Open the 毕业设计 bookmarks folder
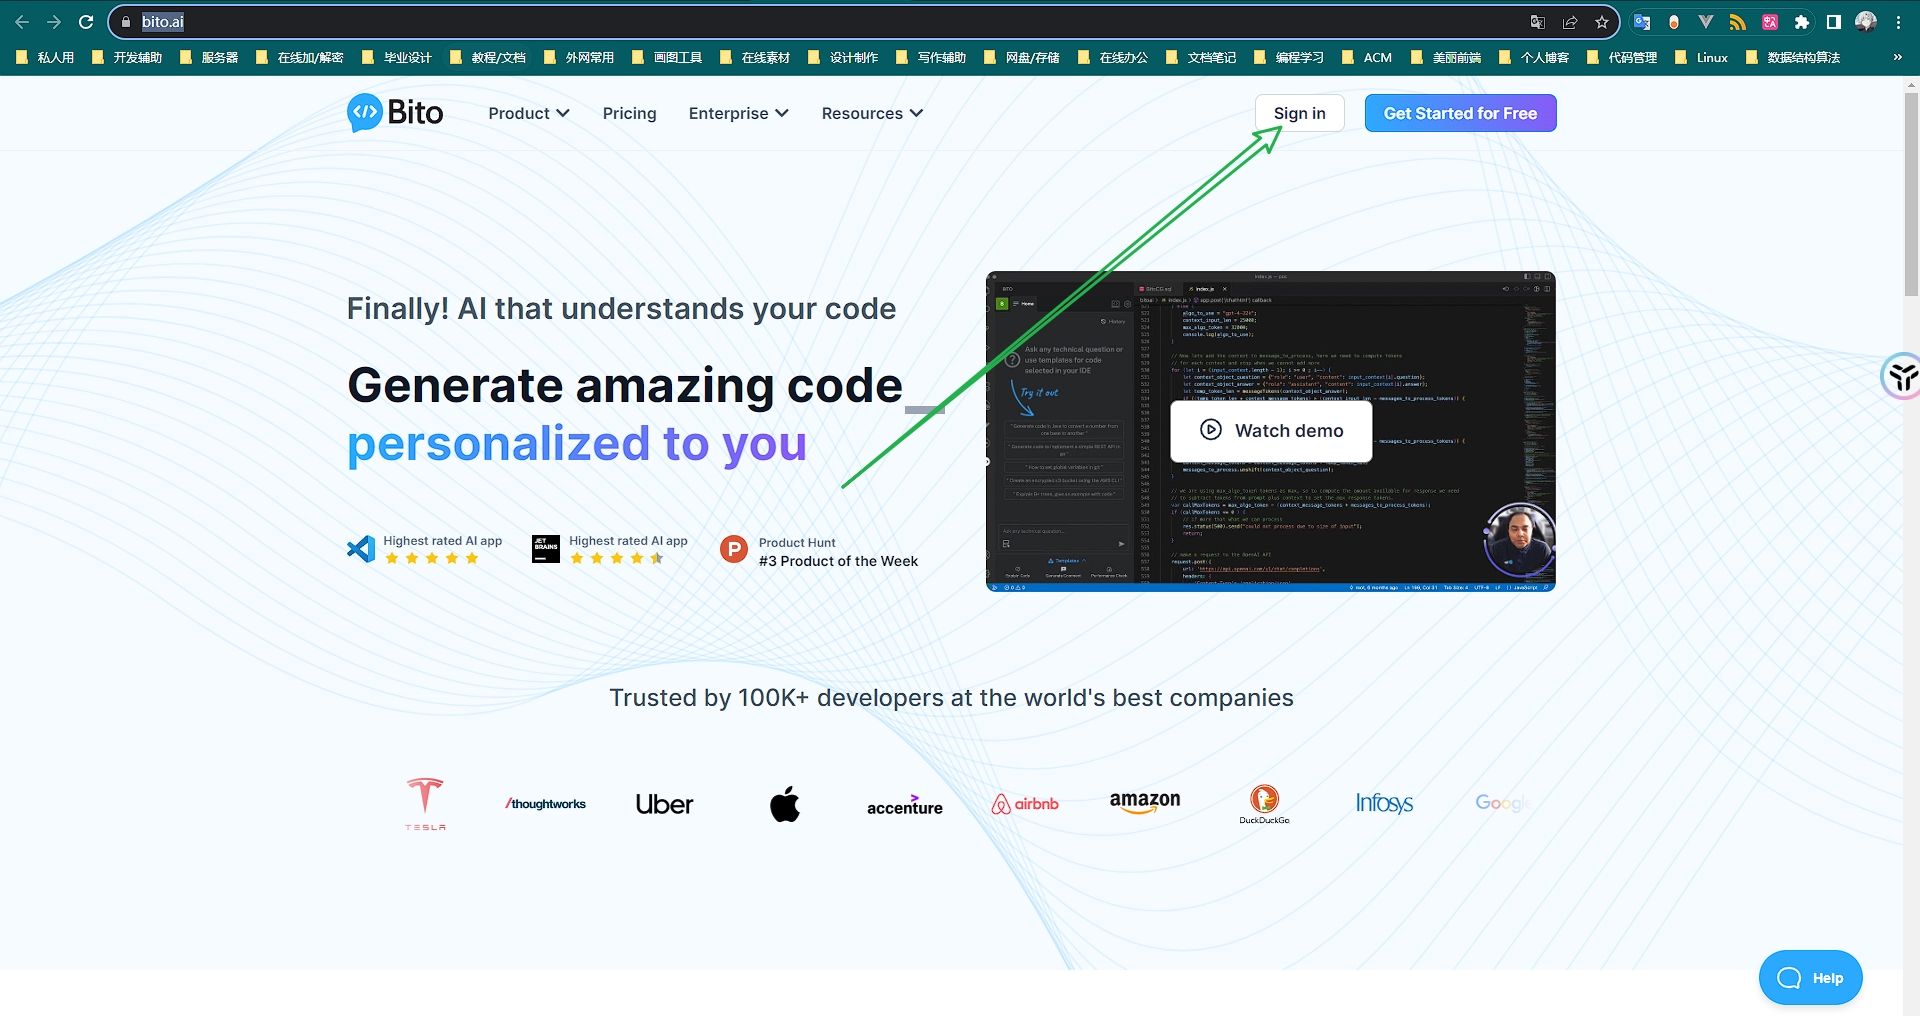The width and height of the screenshot is (1920, 1016). pyautogui.click(x=397, y=58)
